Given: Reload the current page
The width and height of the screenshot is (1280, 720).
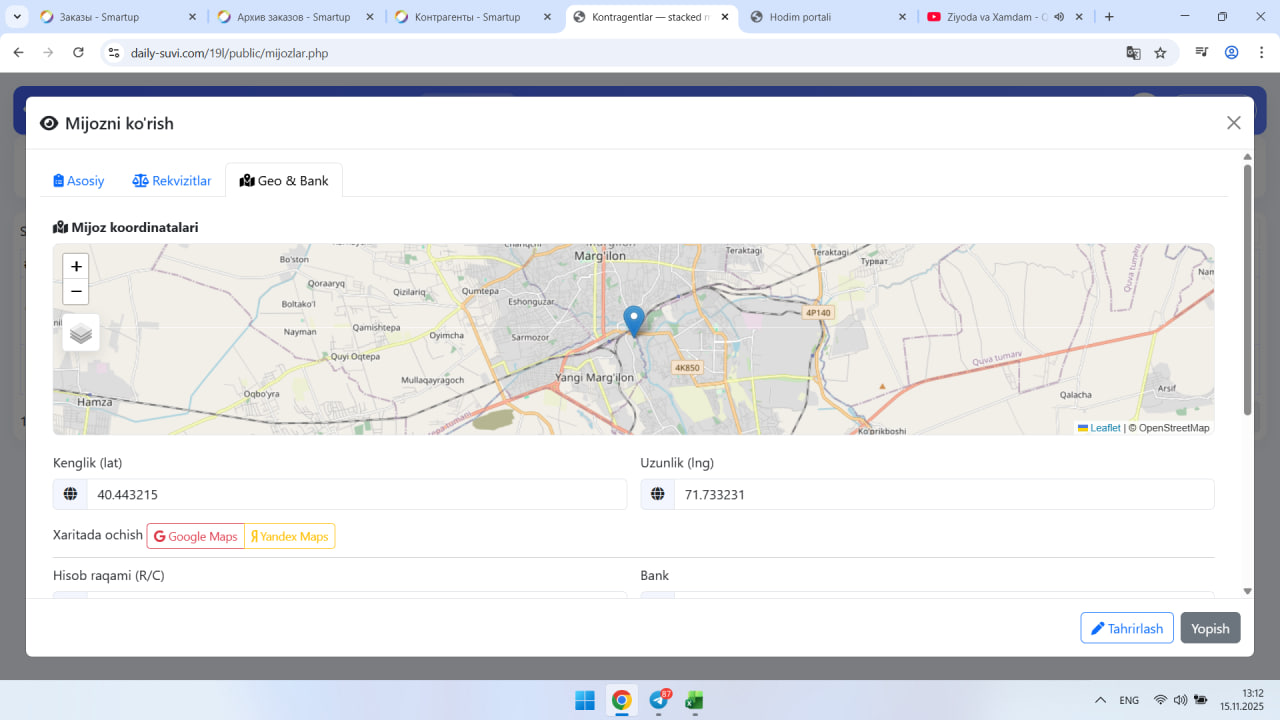Looking at the screenshot, I should click(78, 53).
